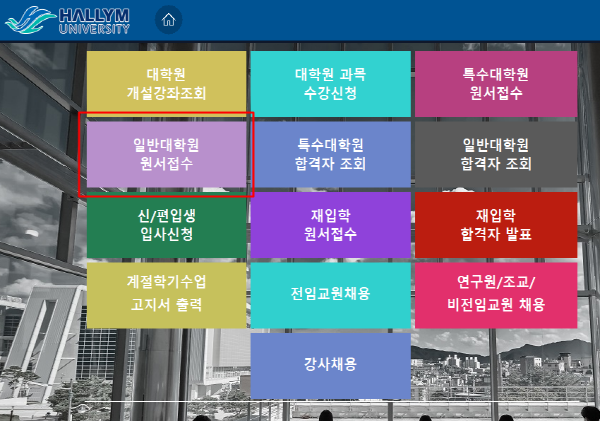Click the home icon in header

pyautogui.click(x=168, y=19)
